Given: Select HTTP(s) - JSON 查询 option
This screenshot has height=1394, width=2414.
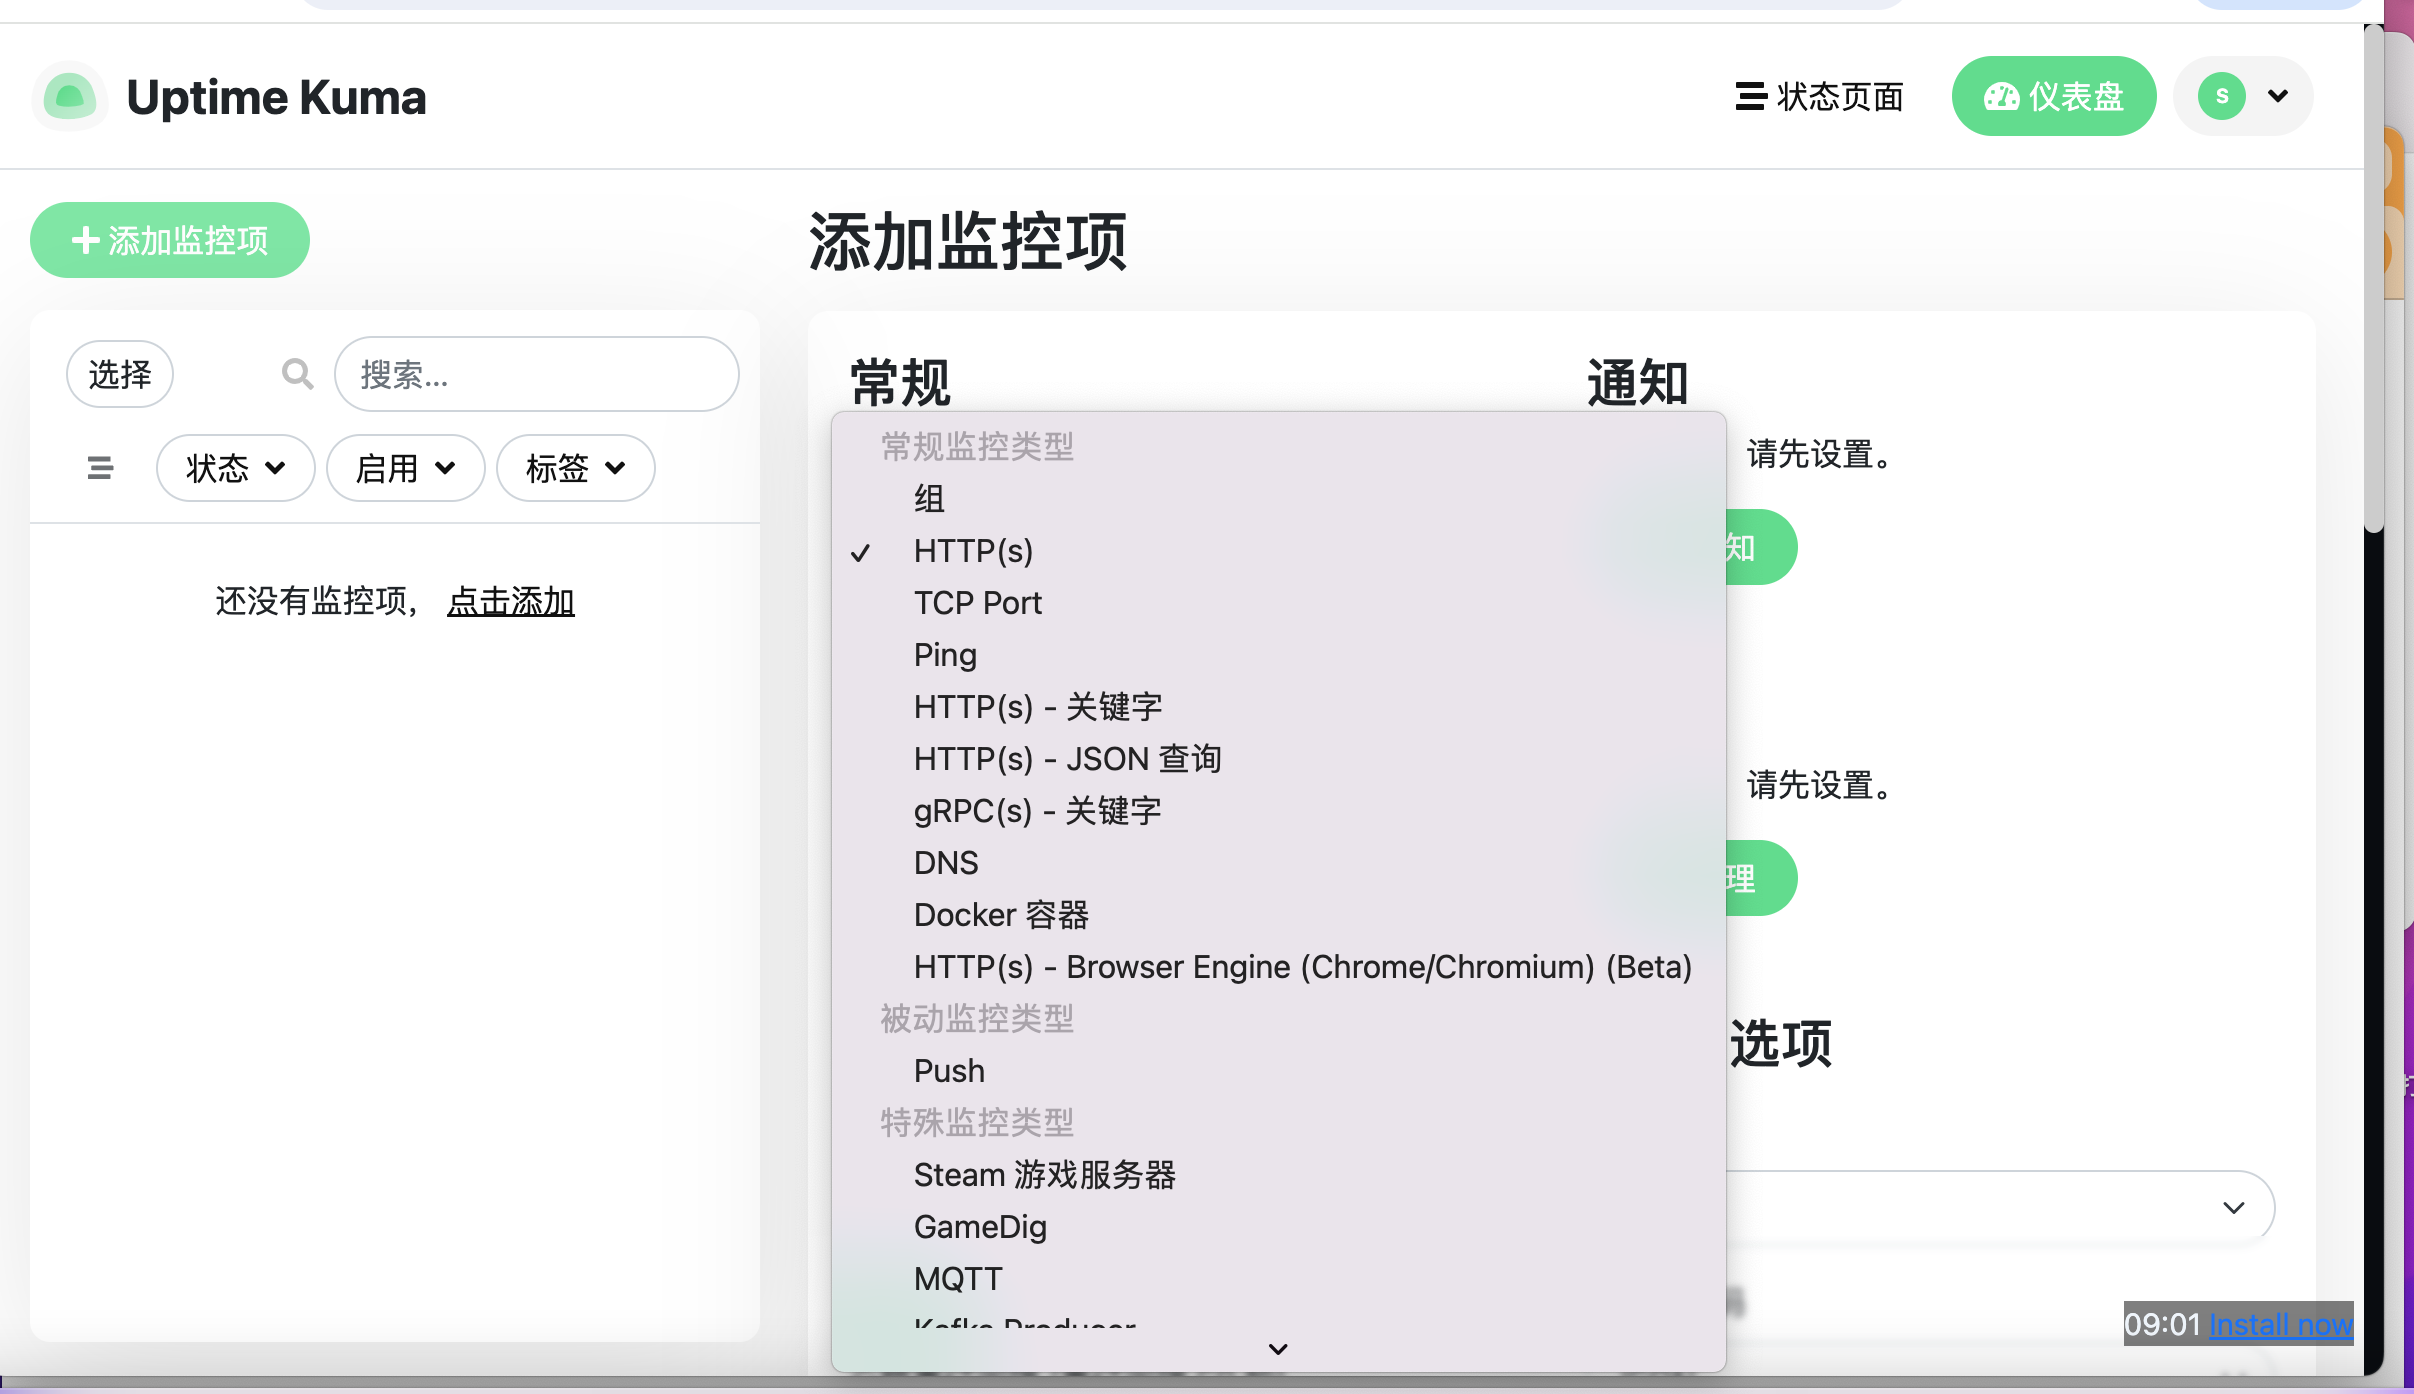Looking at the screenshot, I should coord(1278,758).
